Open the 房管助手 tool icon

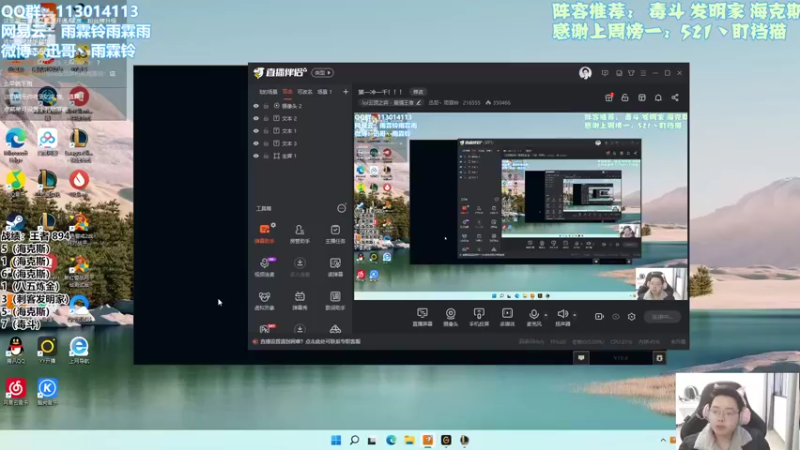point(299,233)
